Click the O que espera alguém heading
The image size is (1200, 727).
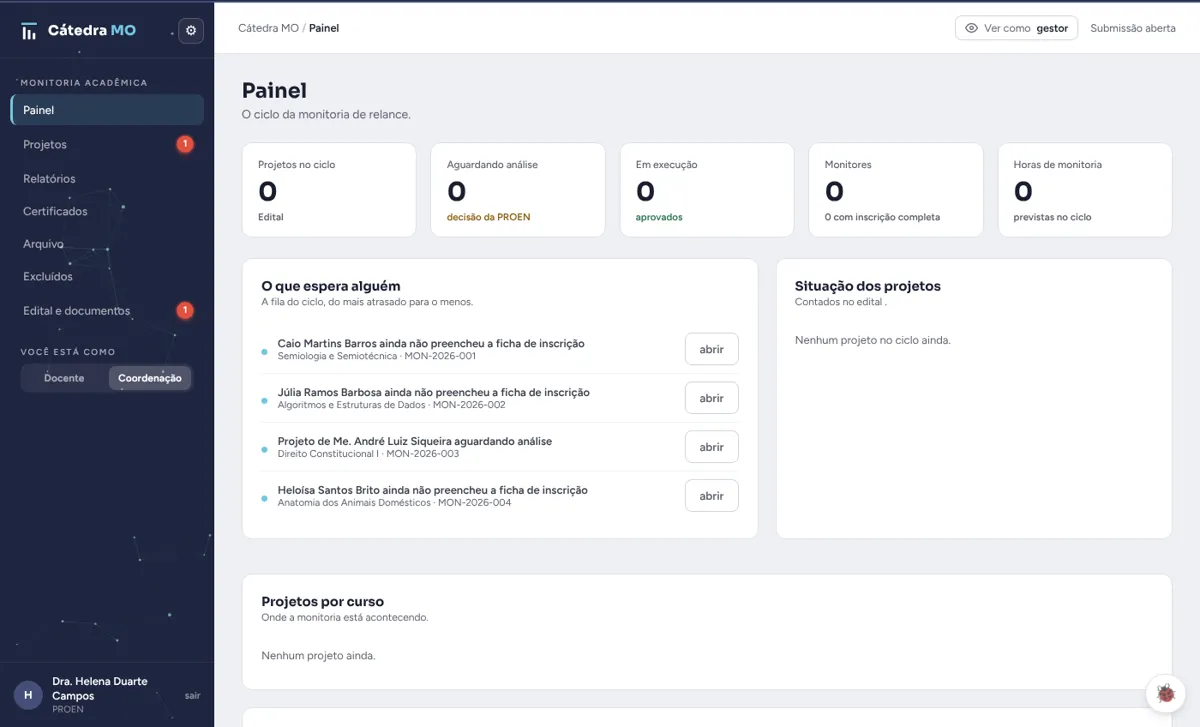point(331,286)
